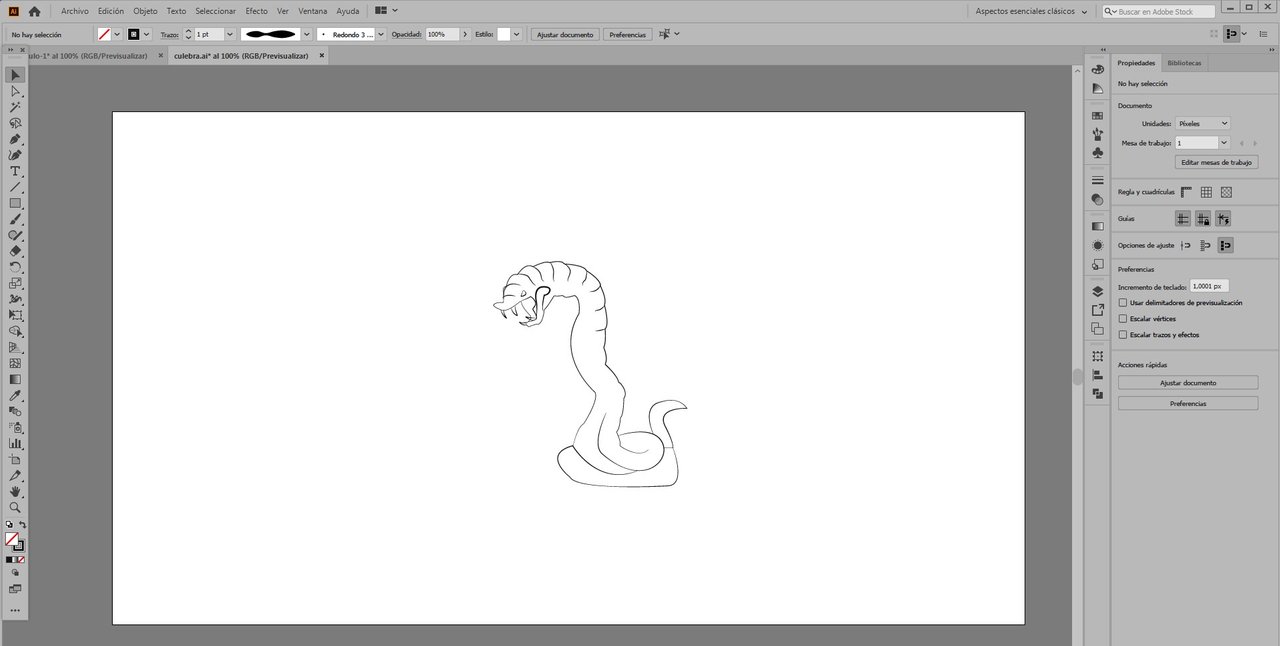Toggle snap to point in Opciones de ajuste
The image size is (1280, 646).
1186,245
